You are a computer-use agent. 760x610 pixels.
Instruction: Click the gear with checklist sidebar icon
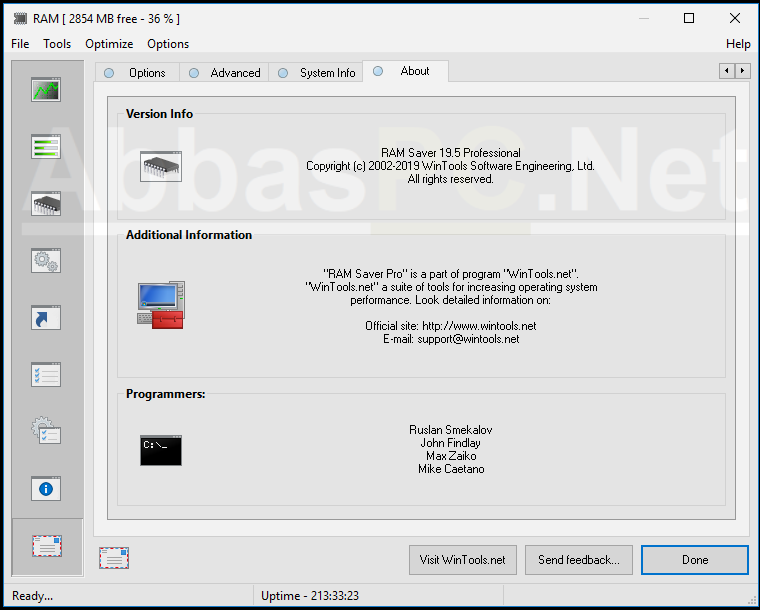coord(46,431)
